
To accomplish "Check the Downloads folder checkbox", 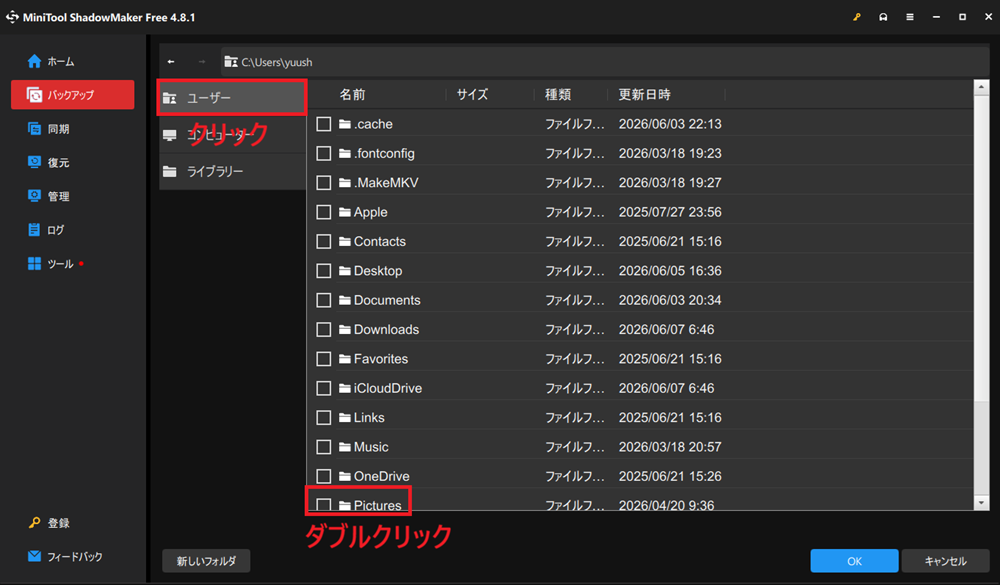I will tap(324, 329).
